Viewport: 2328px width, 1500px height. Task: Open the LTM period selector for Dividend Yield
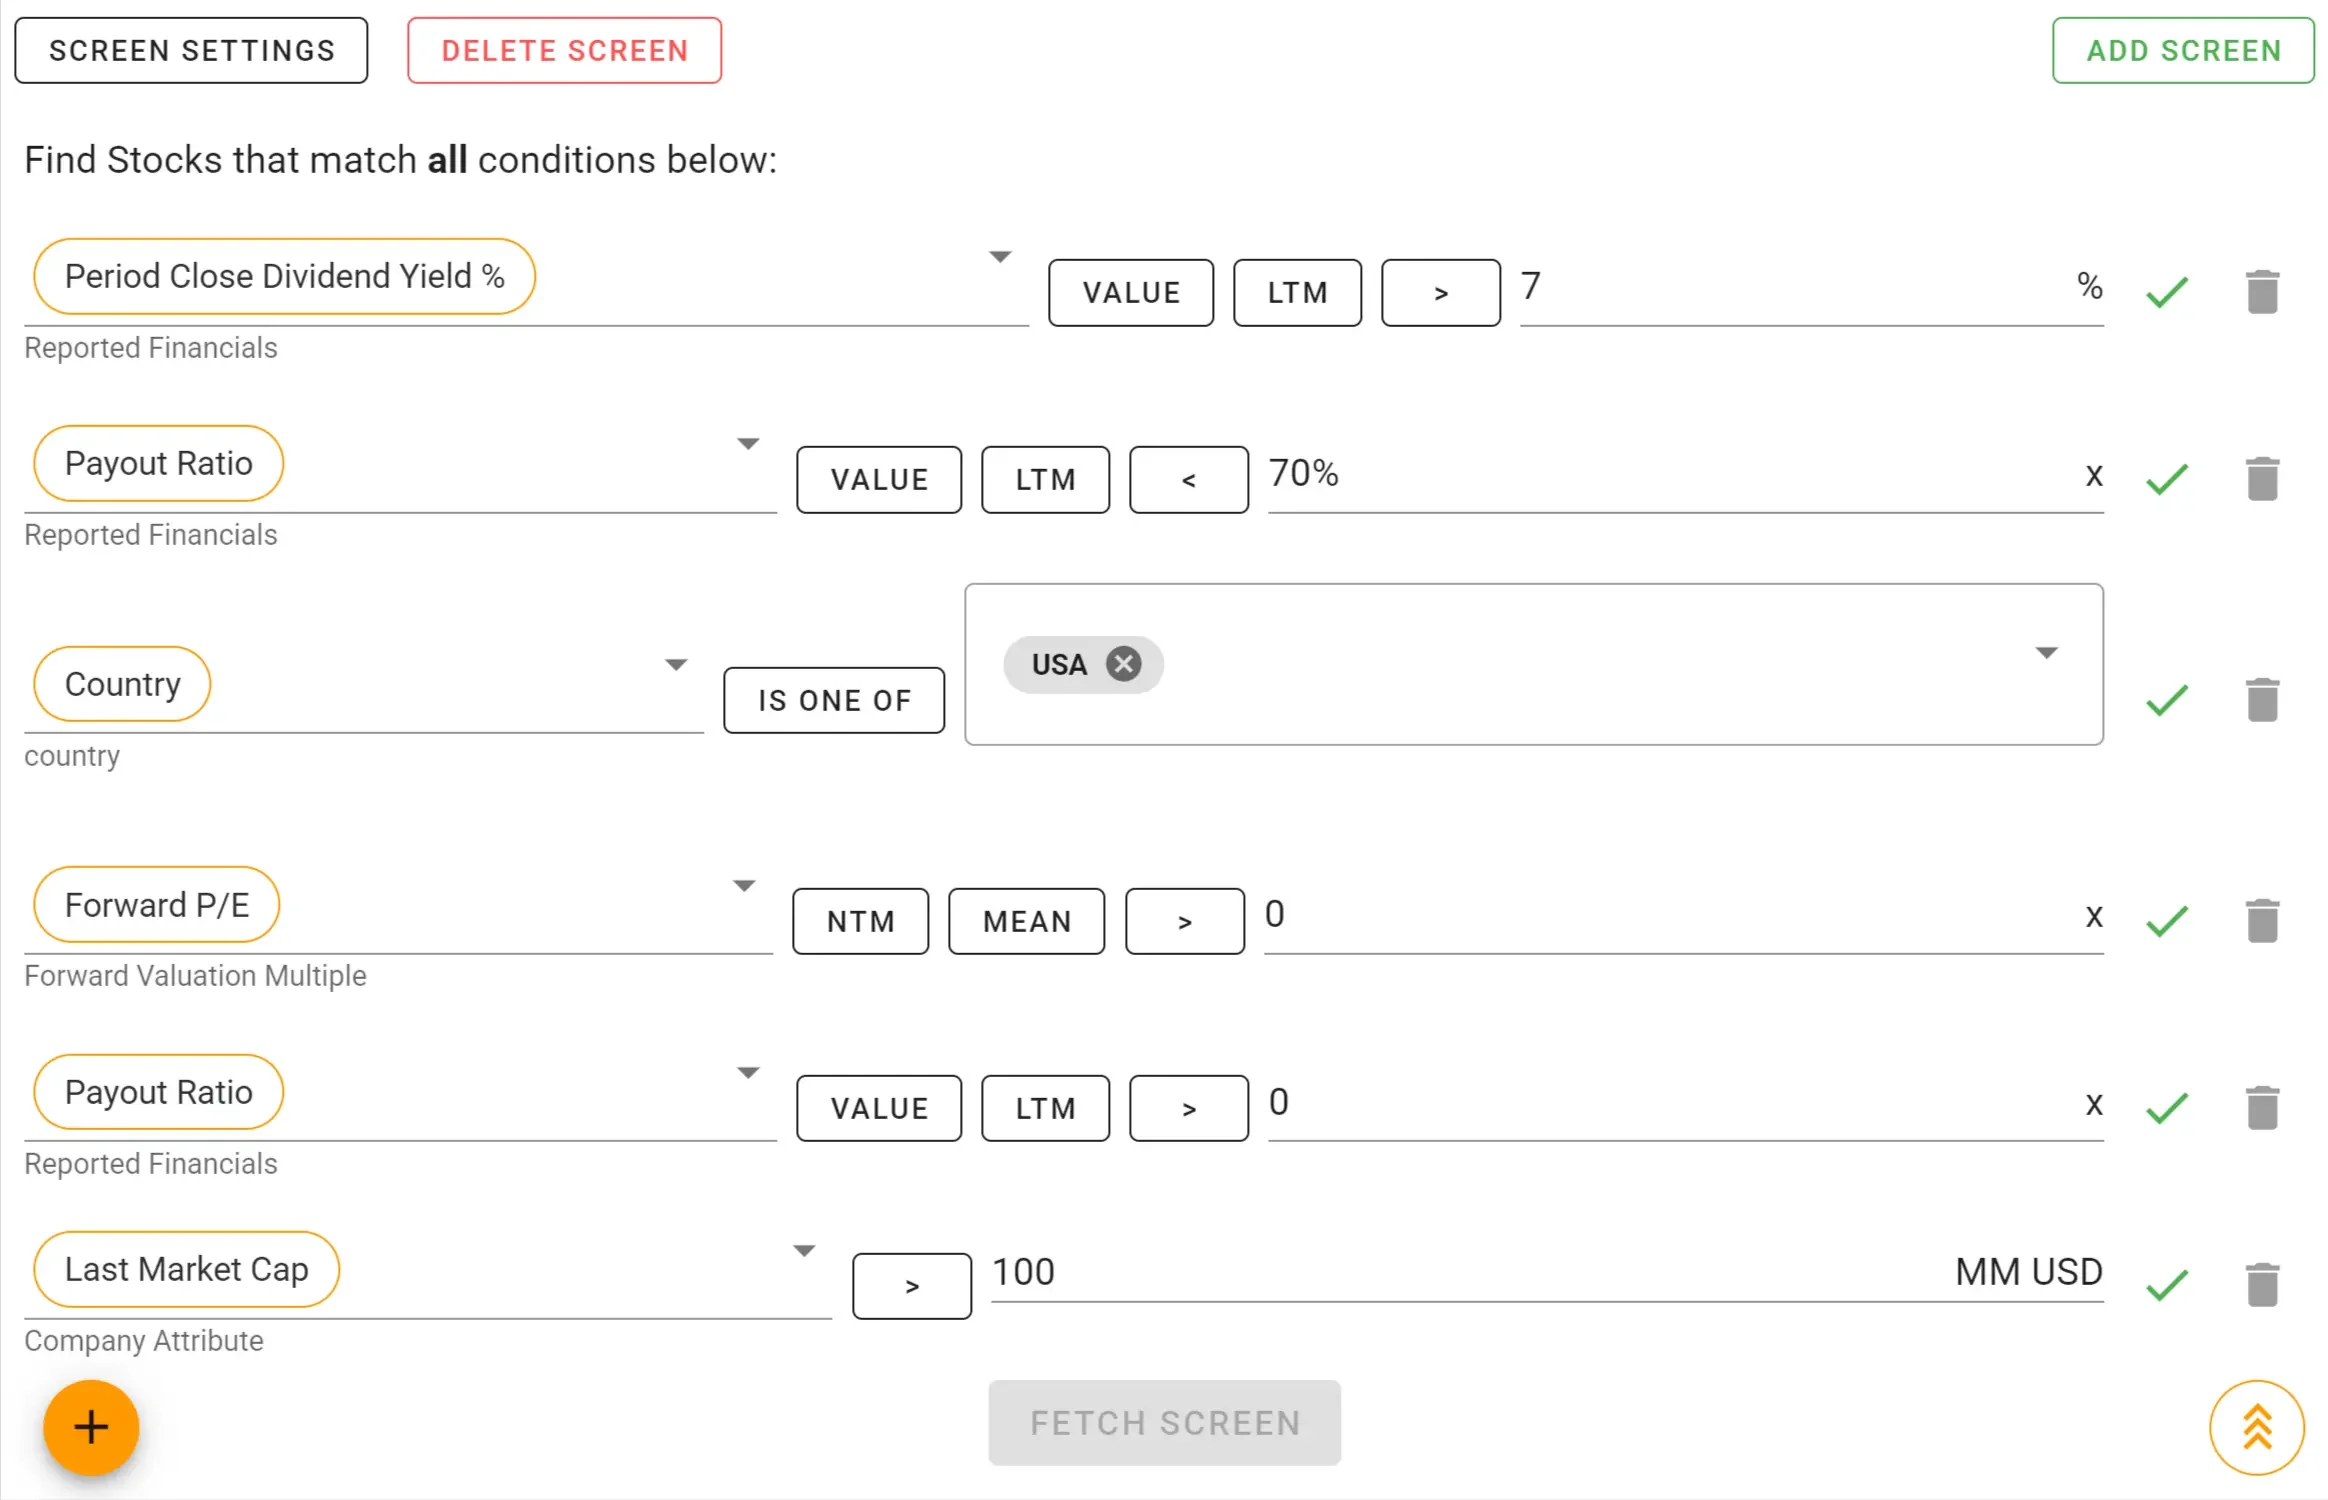click(x=1296, y=292)
